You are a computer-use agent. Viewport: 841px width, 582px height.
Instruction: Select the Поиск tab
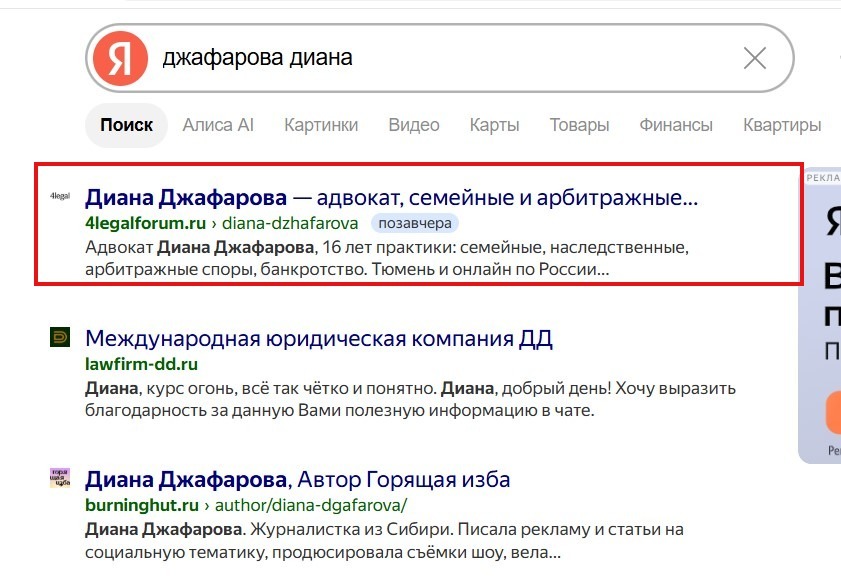[127, 125]
